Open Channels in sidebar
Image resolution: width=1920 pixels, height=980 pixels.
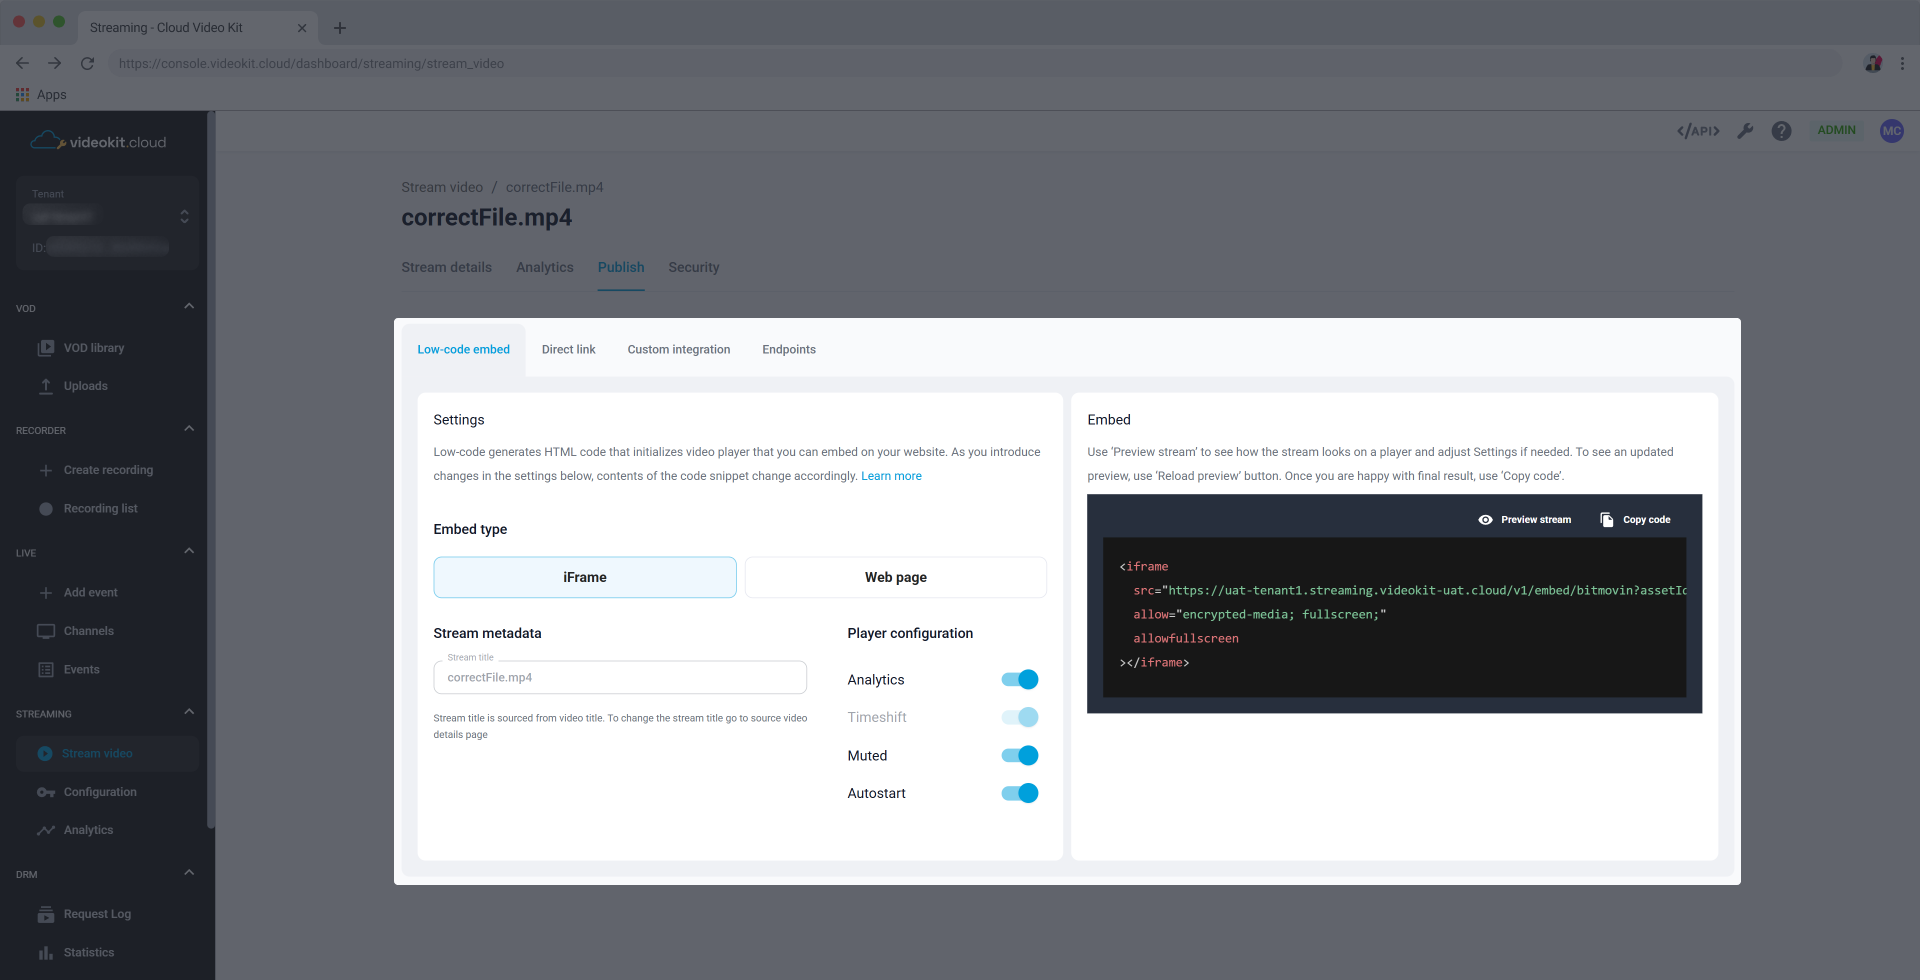(x=89, y=631)
